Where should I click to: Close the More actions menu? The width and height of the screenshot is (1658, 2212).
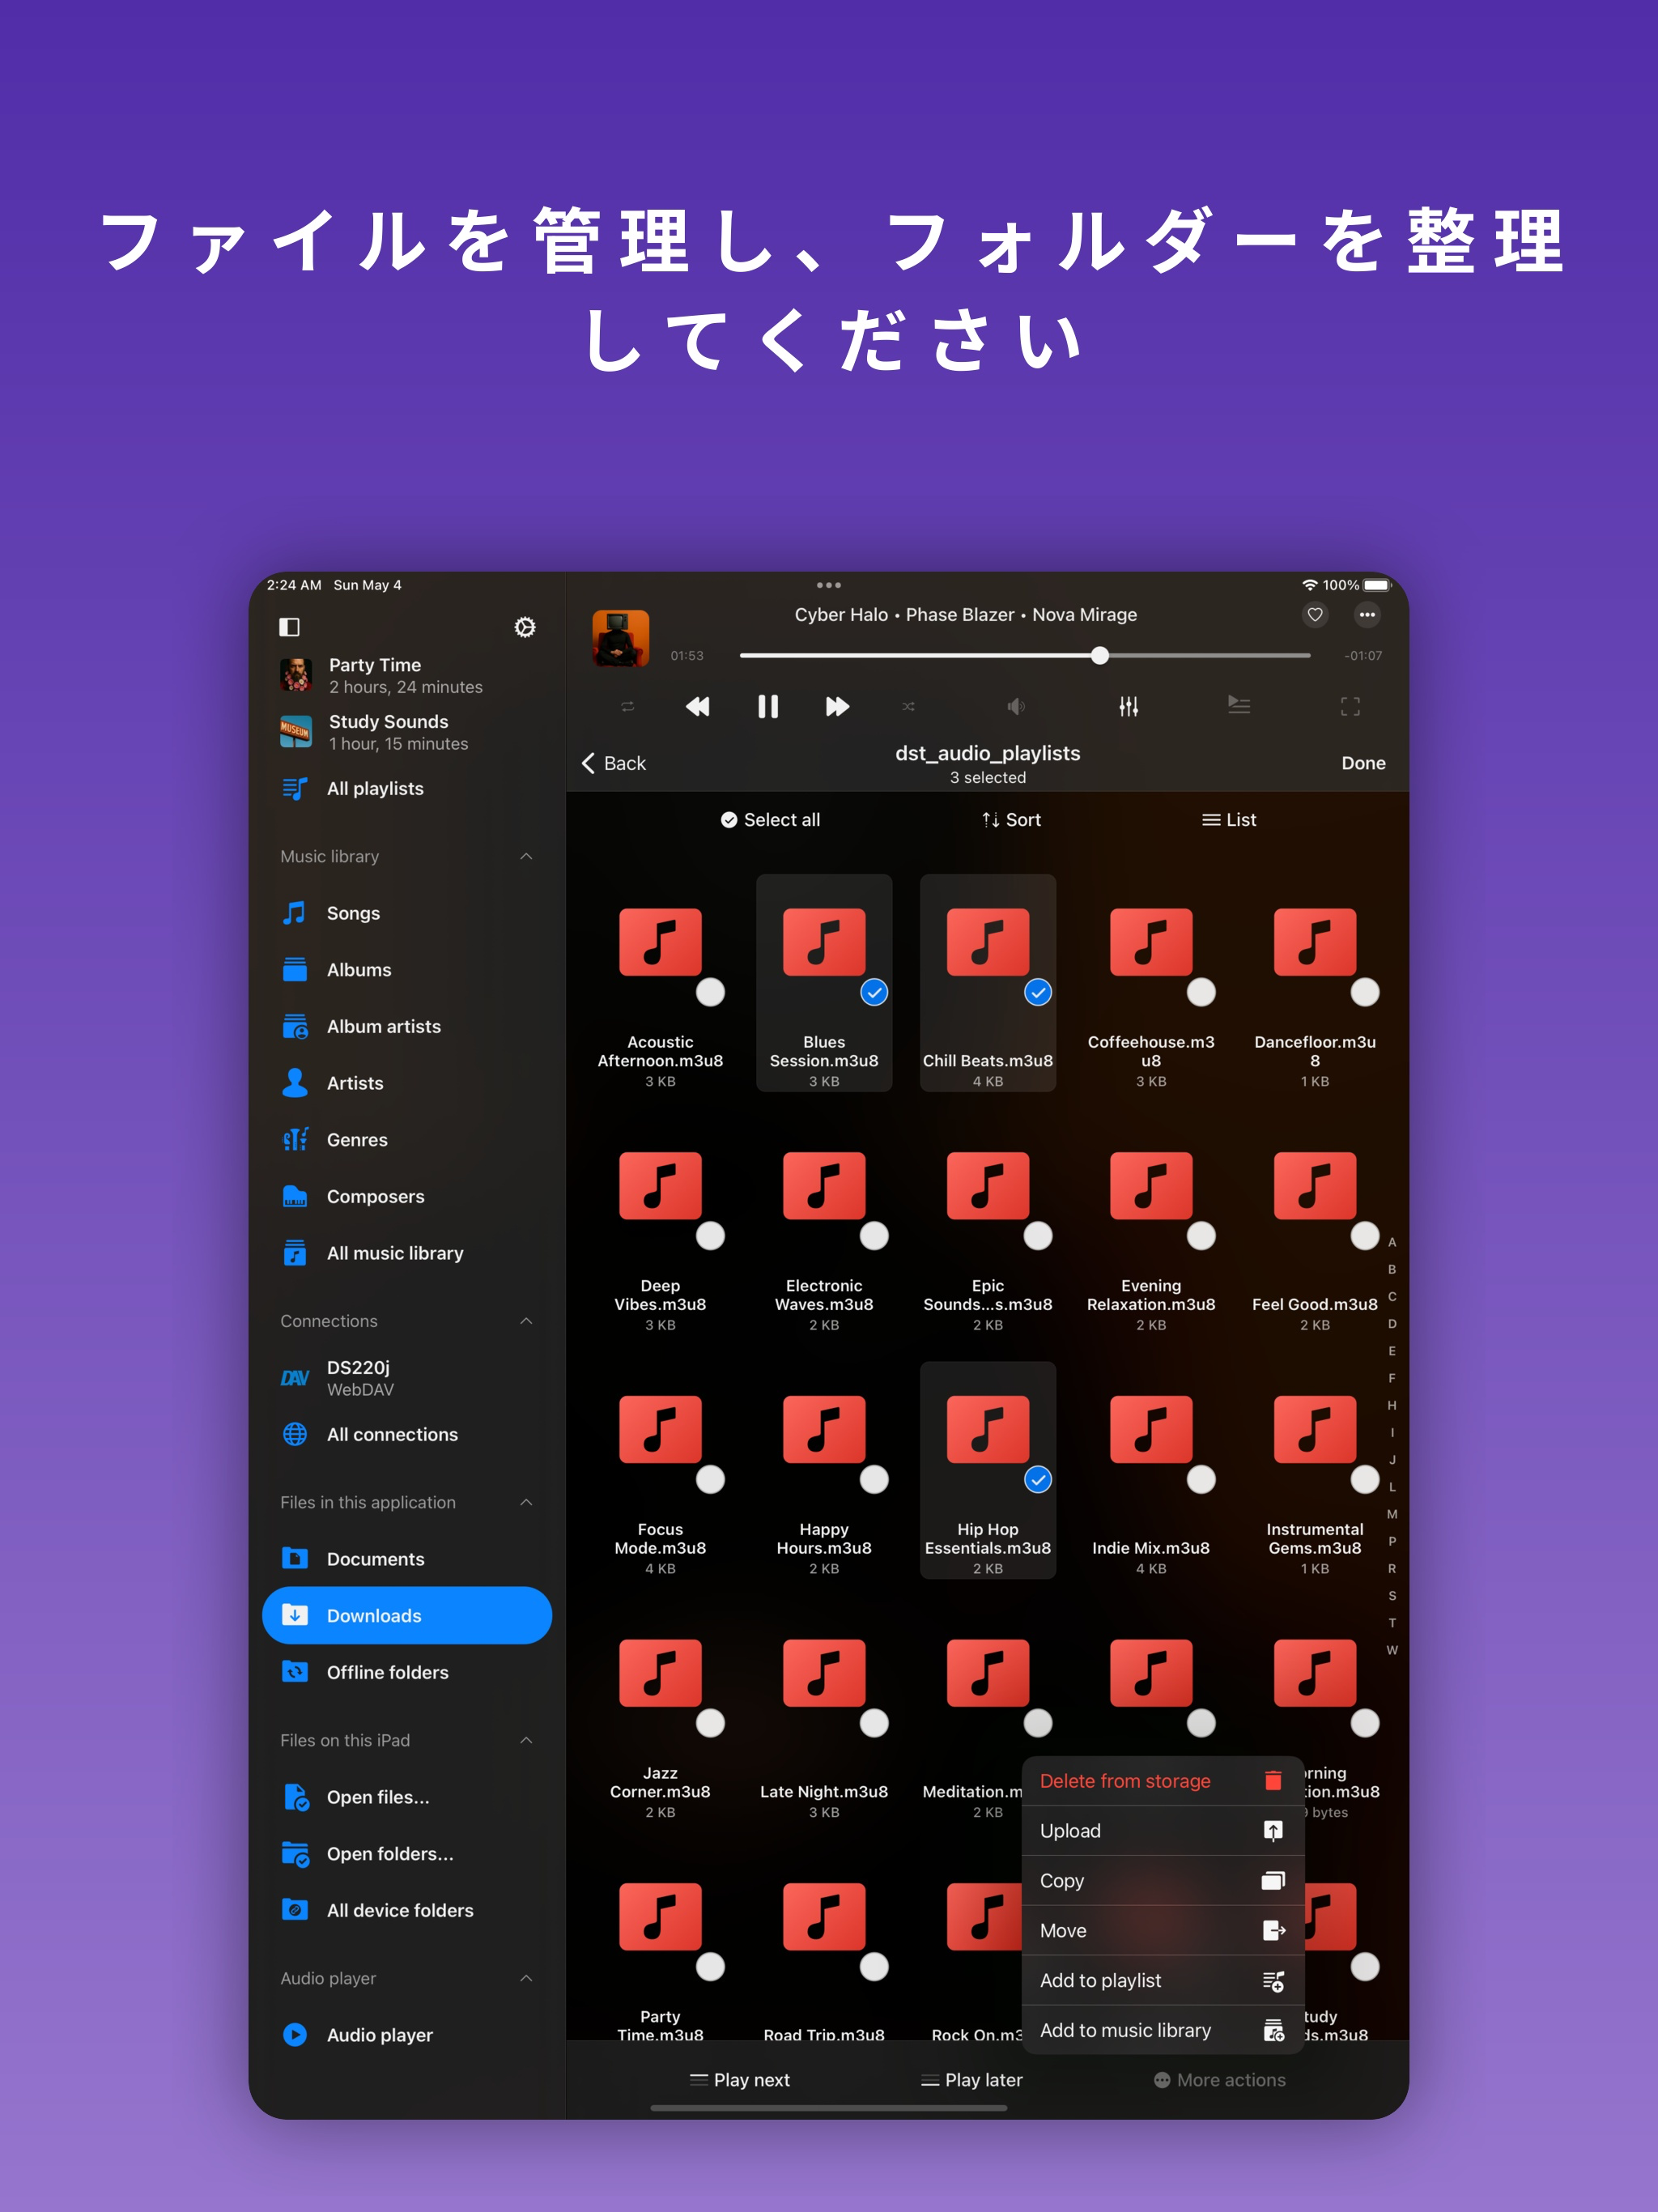[x=1220, y=2080]
